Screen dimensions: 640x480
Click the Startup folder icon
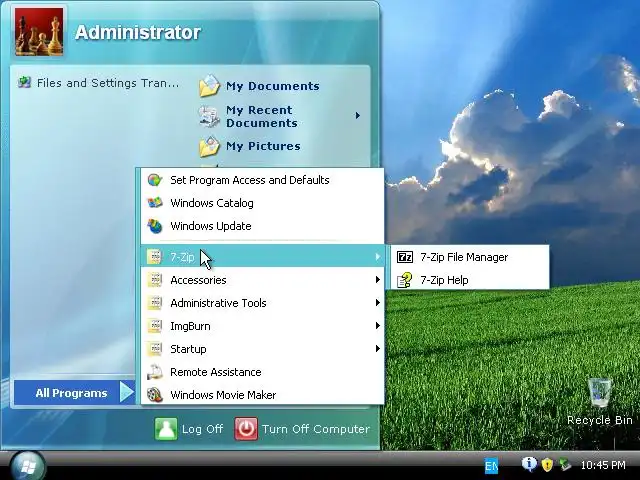pyautogui.click(x=155, y=349)
